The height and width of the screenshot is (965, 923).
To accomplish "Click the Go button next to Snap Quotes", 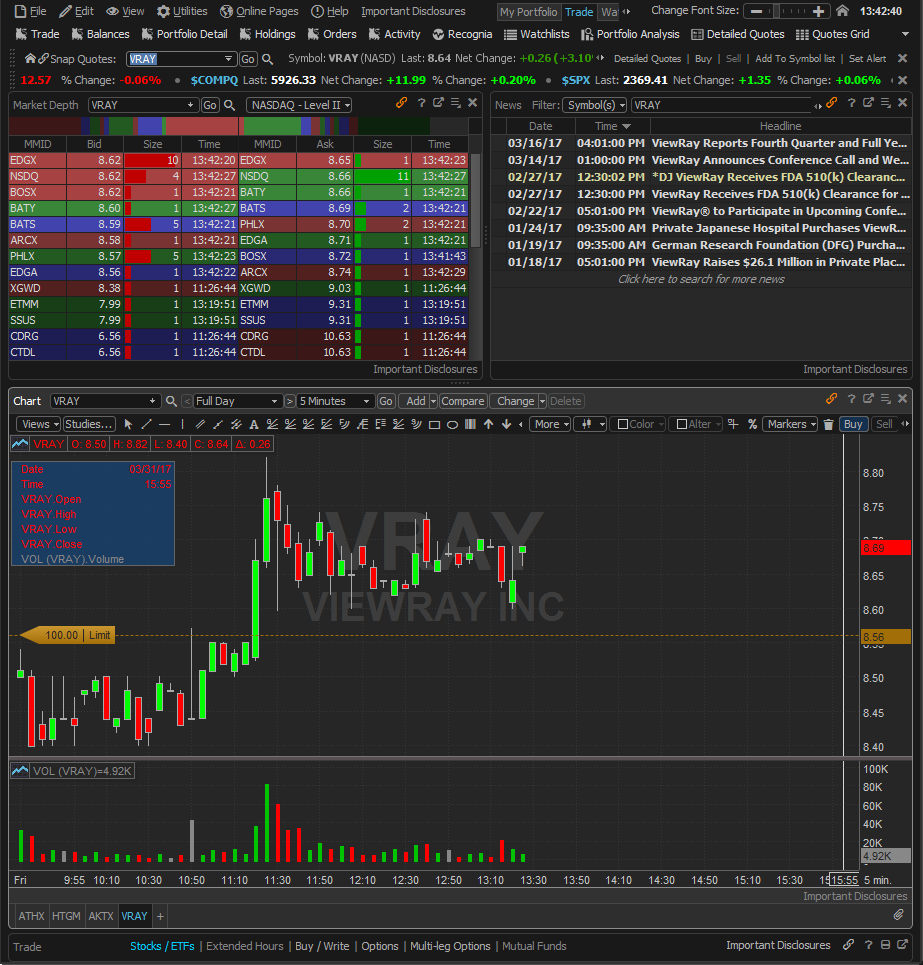I will pyautogui.click(x=247, y=59).
